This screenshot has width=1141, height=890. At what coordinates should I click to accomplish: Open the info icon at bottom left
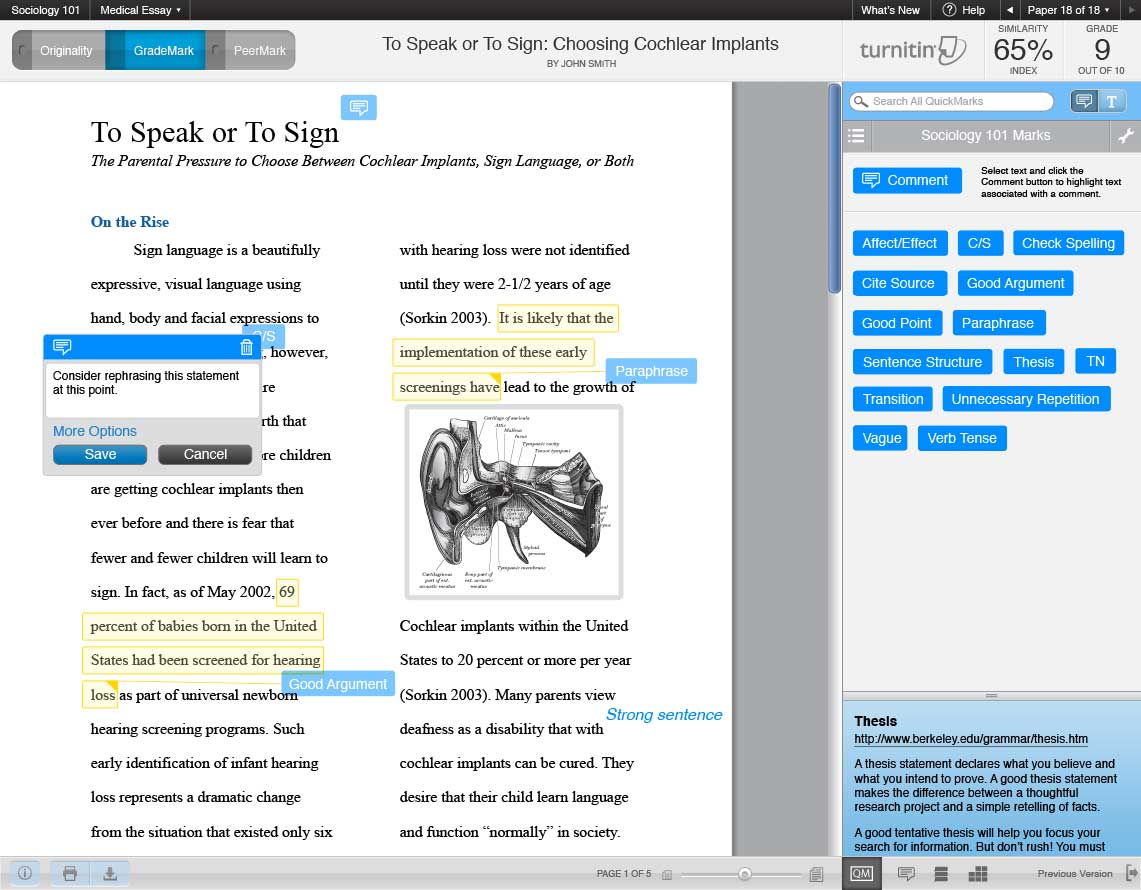pos(25,873)
